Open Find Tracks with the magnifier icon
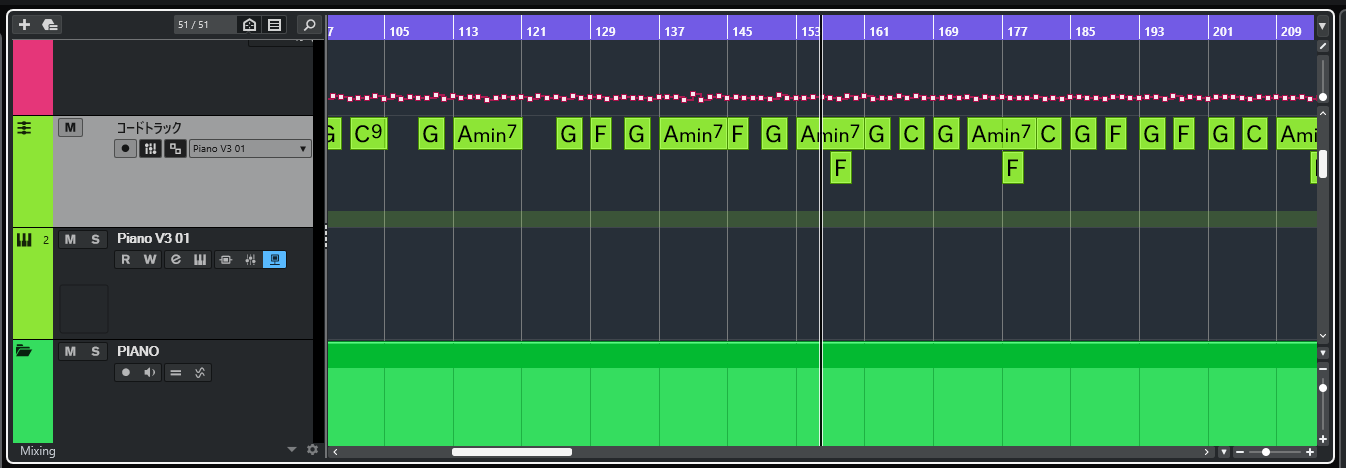1346x468 pixels. (x=310, y=25)
